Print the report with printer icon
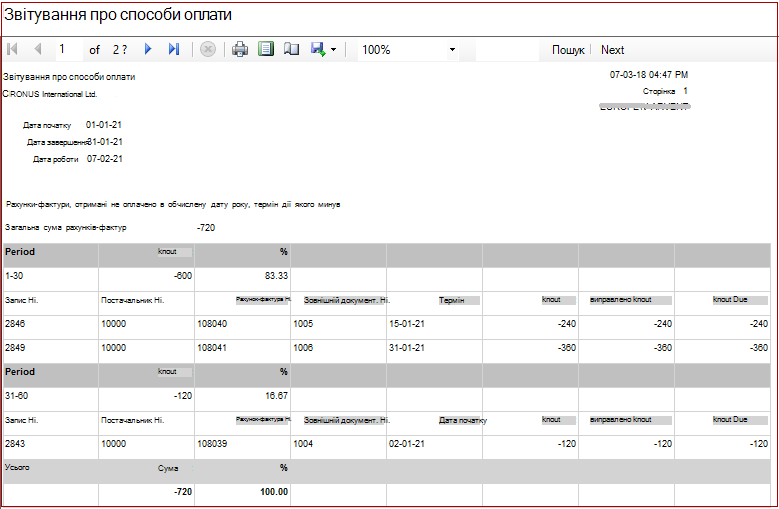Viewport: 779px width, 509px height. point(240,49)
